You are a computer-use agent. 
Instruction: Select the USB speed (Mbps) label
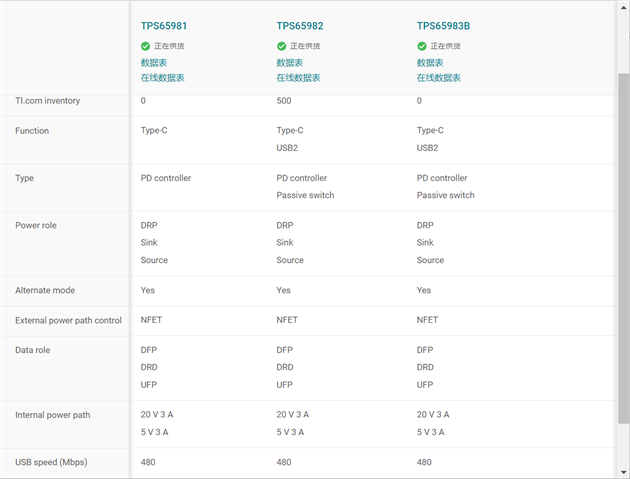[51, 462]
